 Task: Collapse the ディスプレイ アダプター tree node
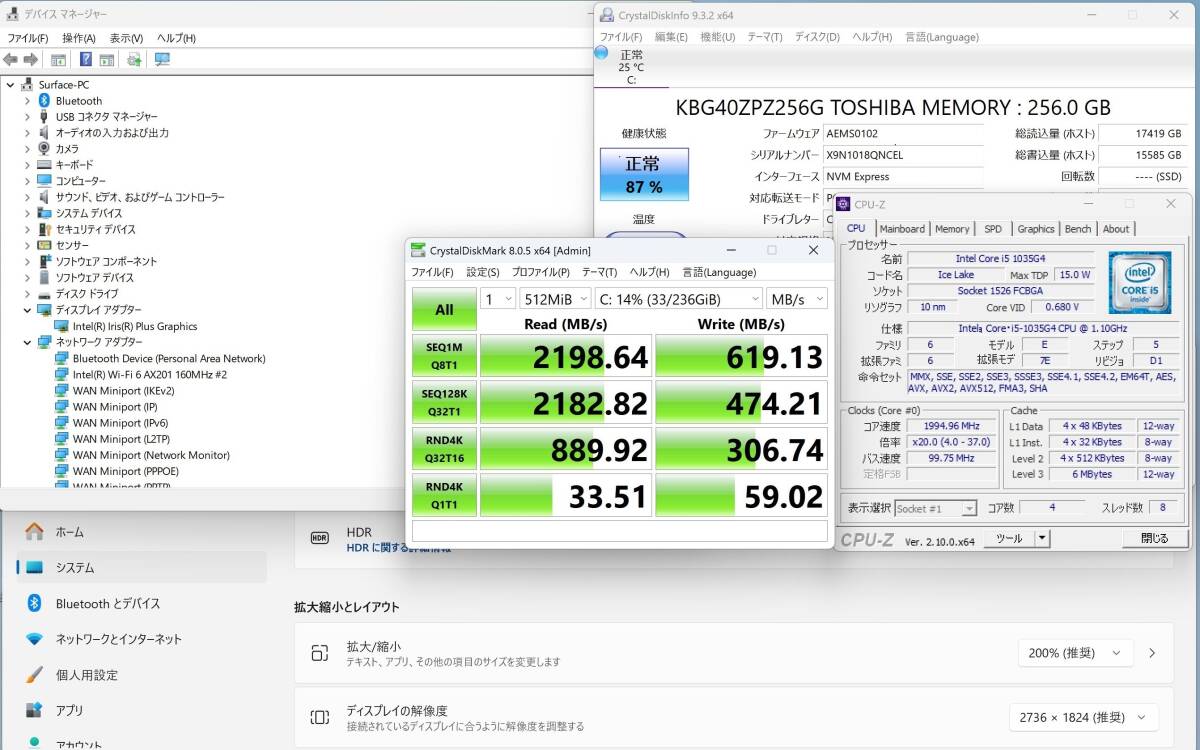click(27, 310)
